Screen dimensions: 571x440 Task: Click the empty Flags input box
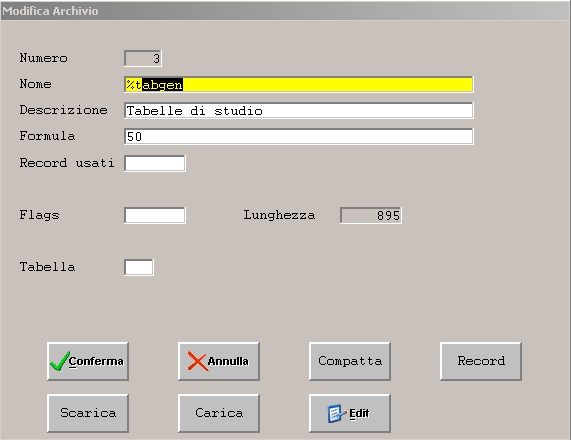(155, 215)
